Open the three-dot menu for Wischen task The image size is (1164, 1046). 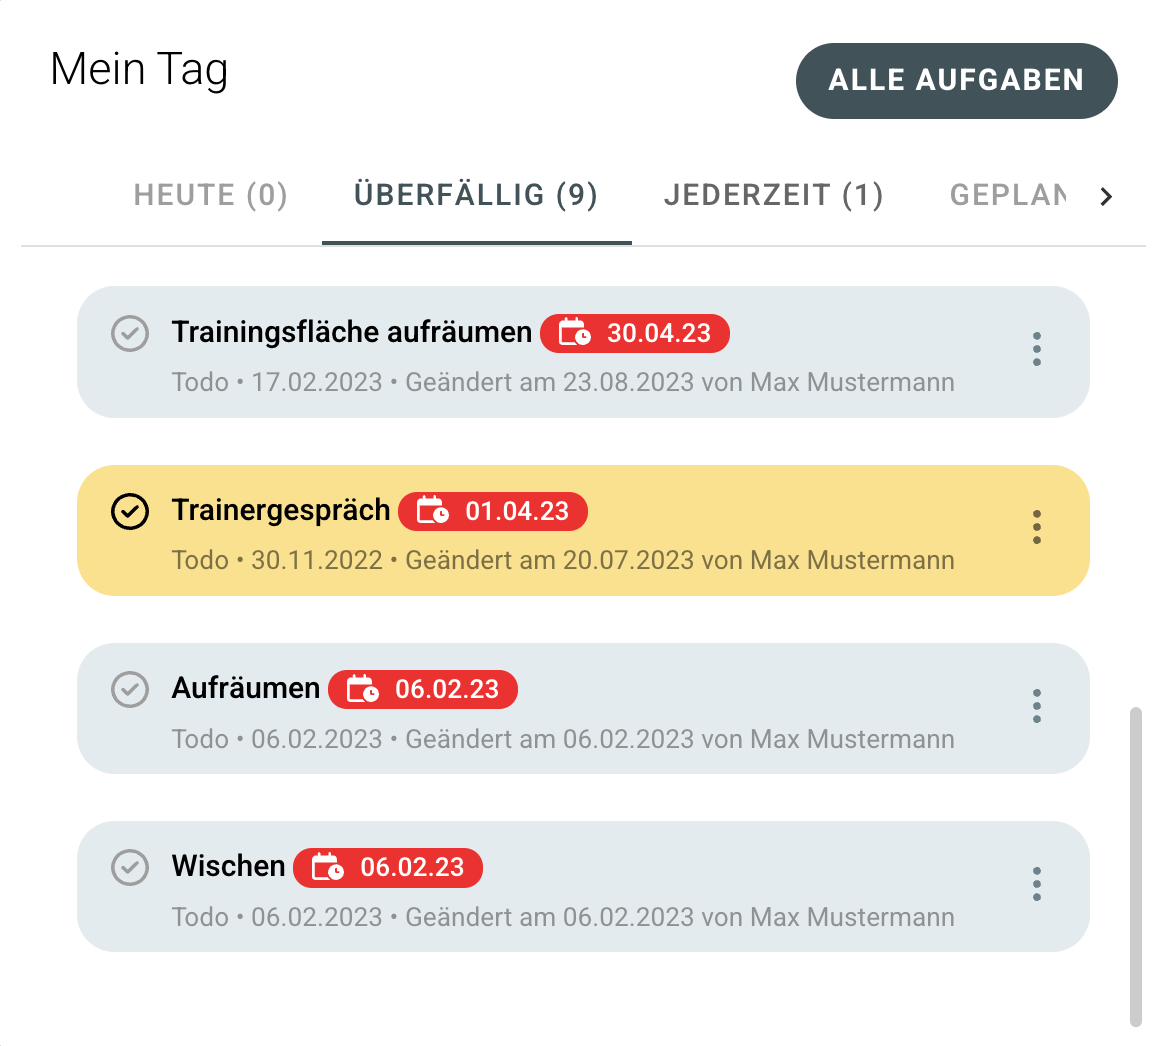(1036, 883)
